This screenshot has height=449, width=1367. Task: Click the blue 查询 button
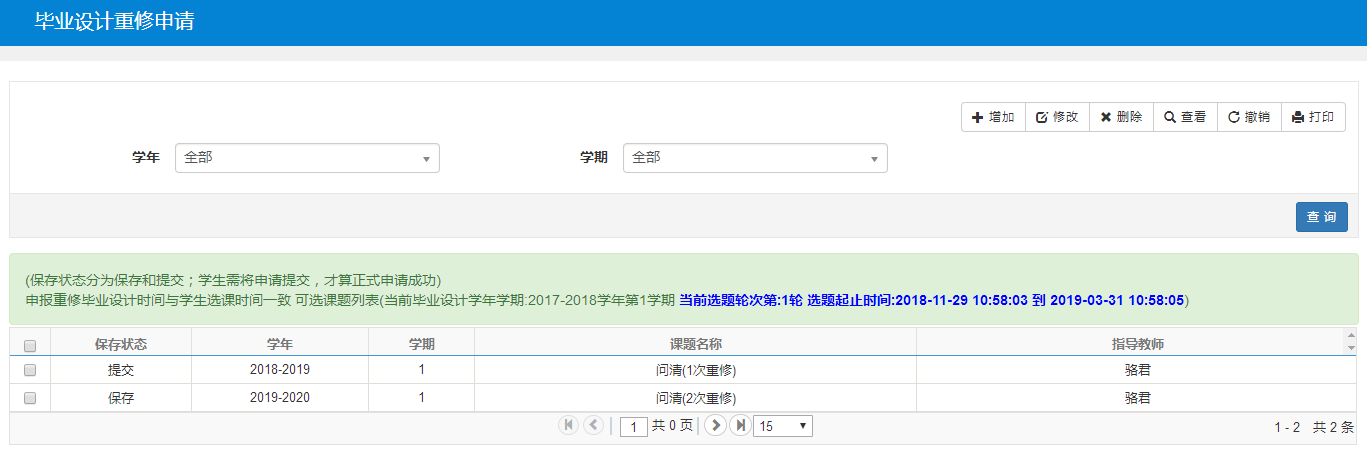tap(1321, 217)
